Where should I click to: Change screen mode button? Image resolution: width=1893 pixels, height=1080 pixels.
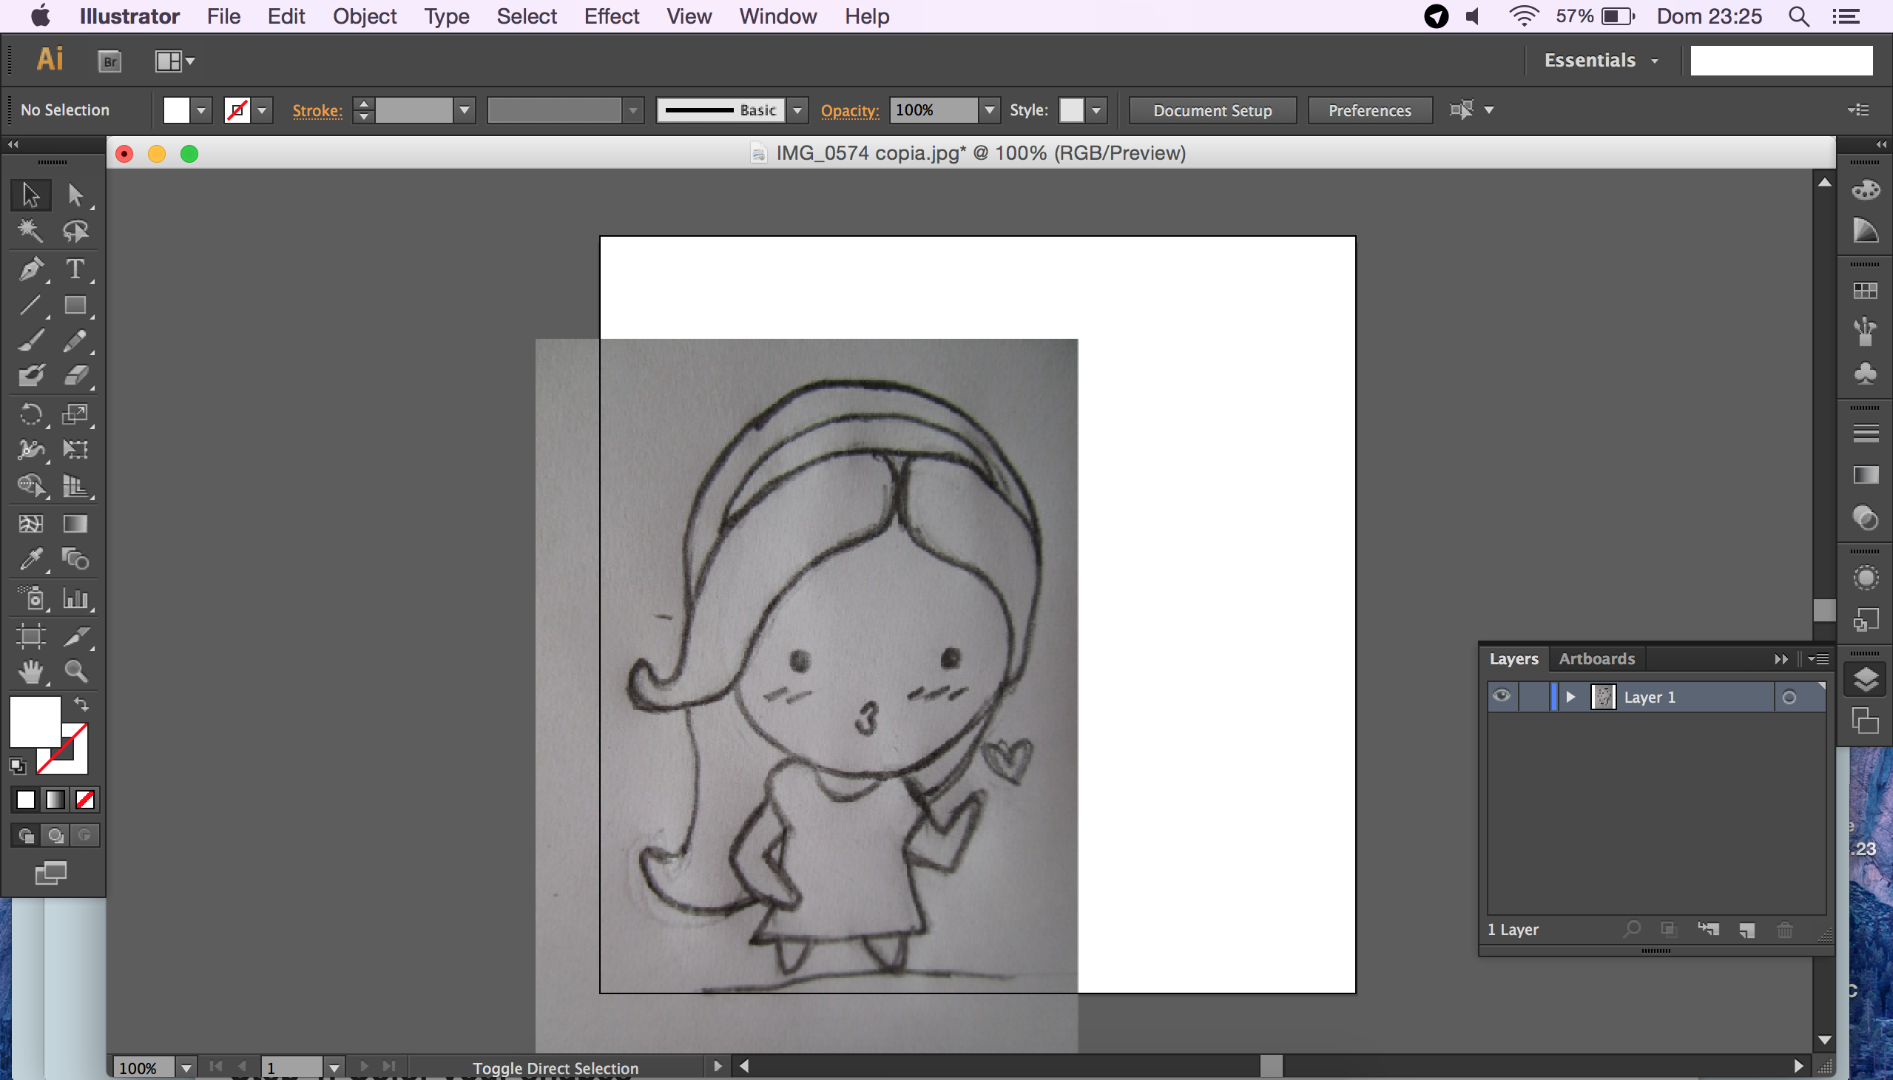pos(51,873)
